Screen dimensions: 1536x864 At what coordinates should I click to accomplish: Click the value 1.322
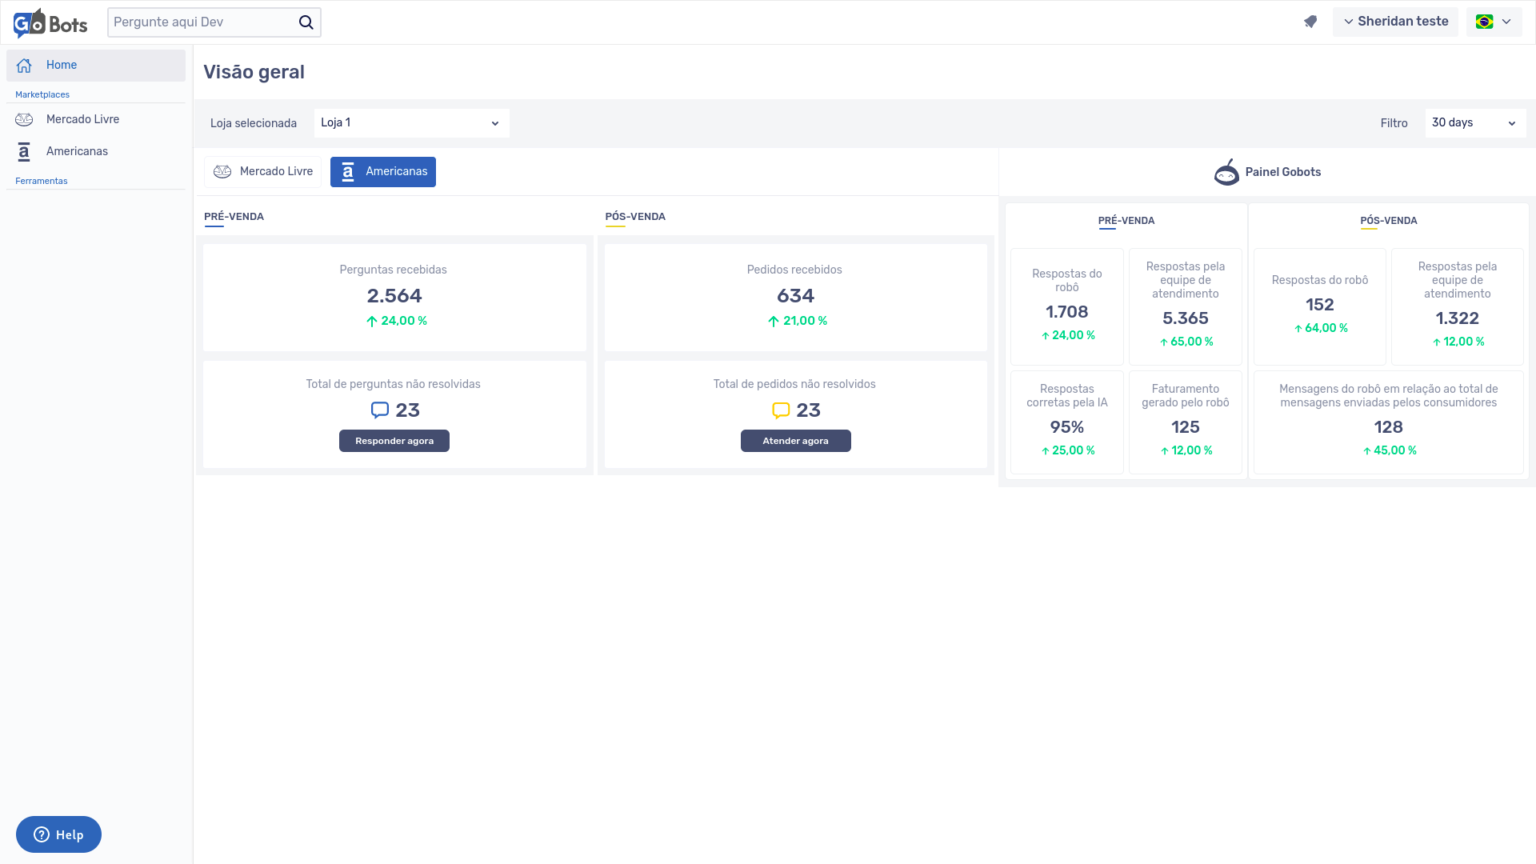(1457, 318)
